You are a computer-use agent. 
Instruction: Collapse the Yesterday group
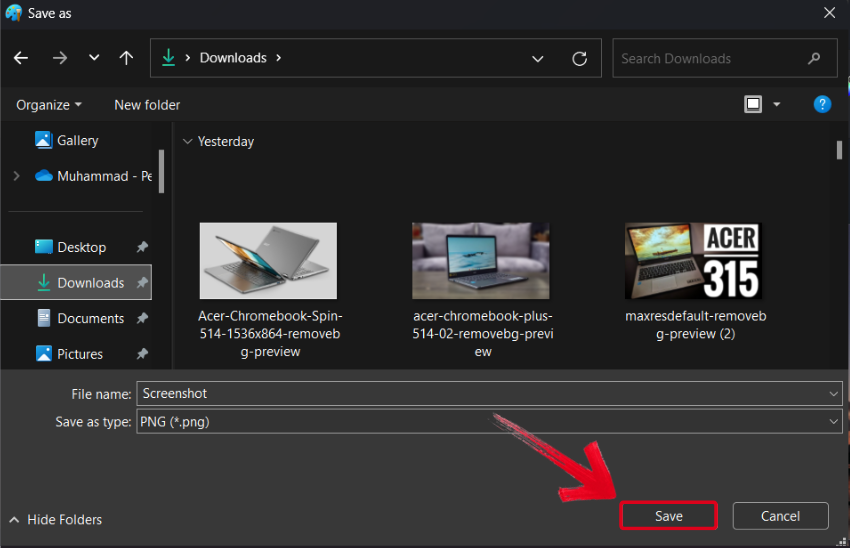coord(188,141)
